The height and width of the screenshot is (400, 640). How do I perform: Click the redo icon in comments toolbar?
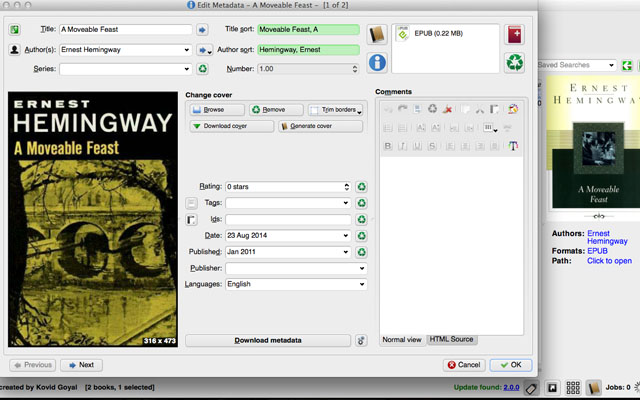[x=402, y=109]
